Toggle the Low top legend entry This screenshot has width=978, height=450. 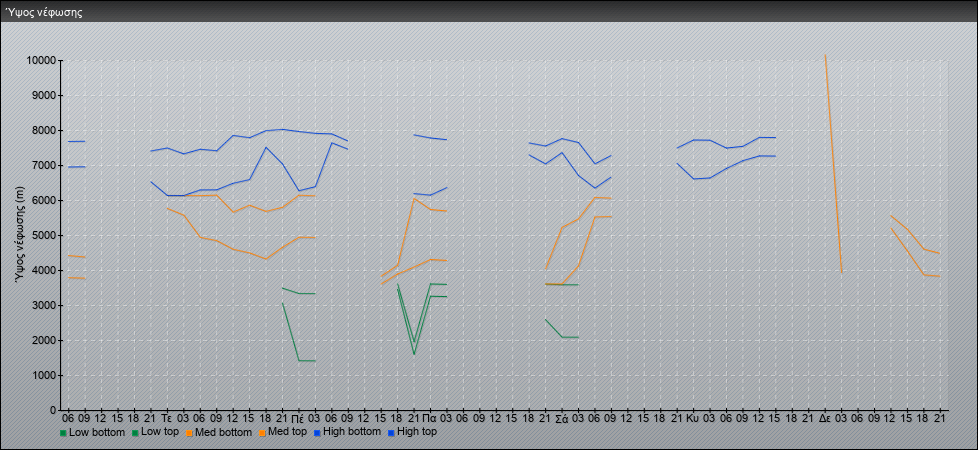point(154,432)
